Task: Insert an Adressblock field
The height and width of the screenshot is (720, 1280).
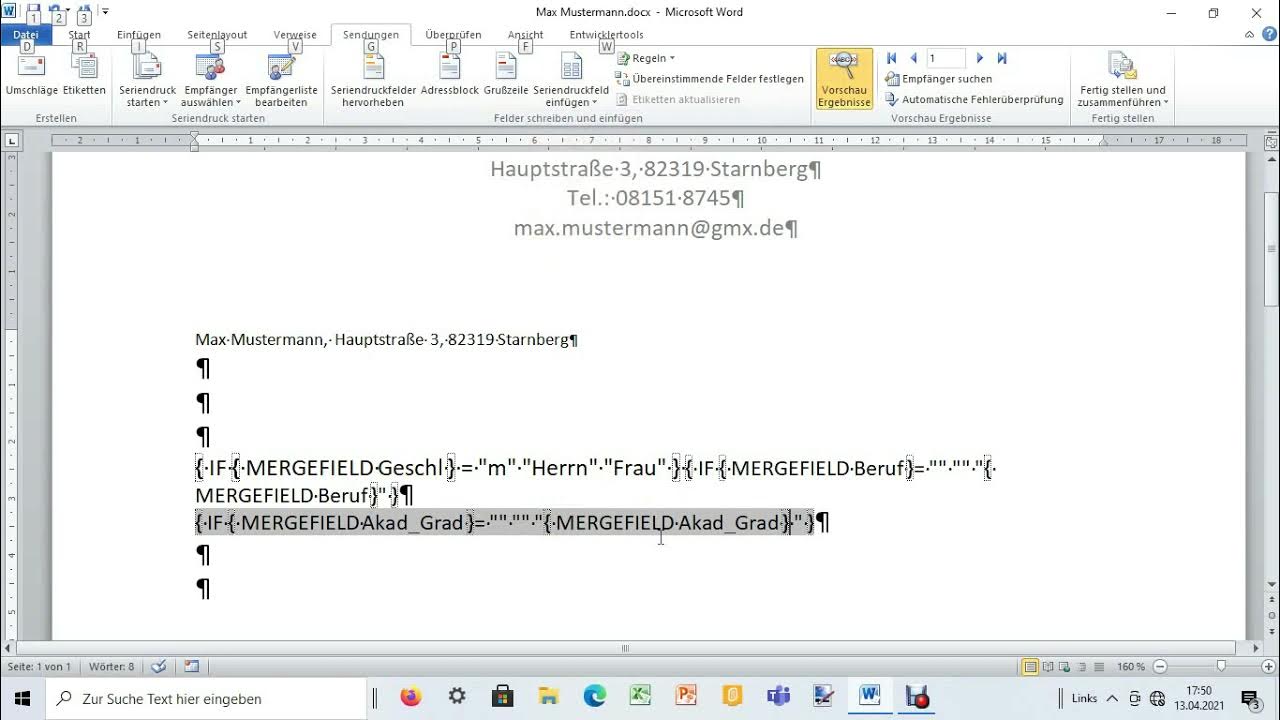Action: 450,75
